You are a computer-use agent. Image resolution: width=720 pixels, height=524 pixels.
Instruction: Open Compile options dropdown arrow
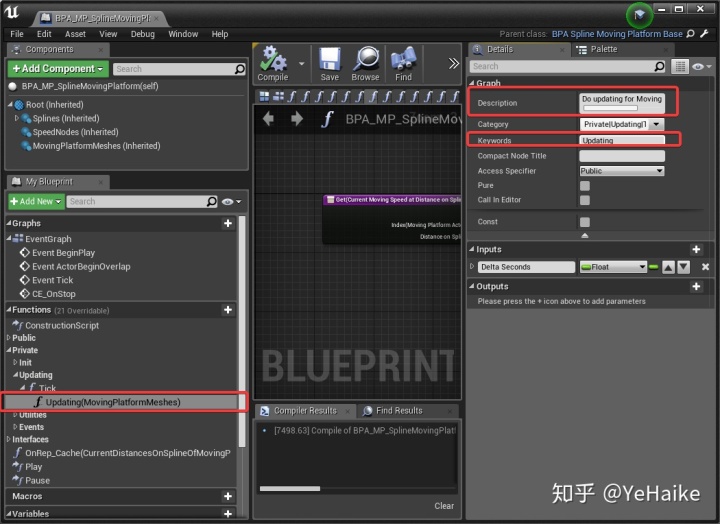(301, 63)
